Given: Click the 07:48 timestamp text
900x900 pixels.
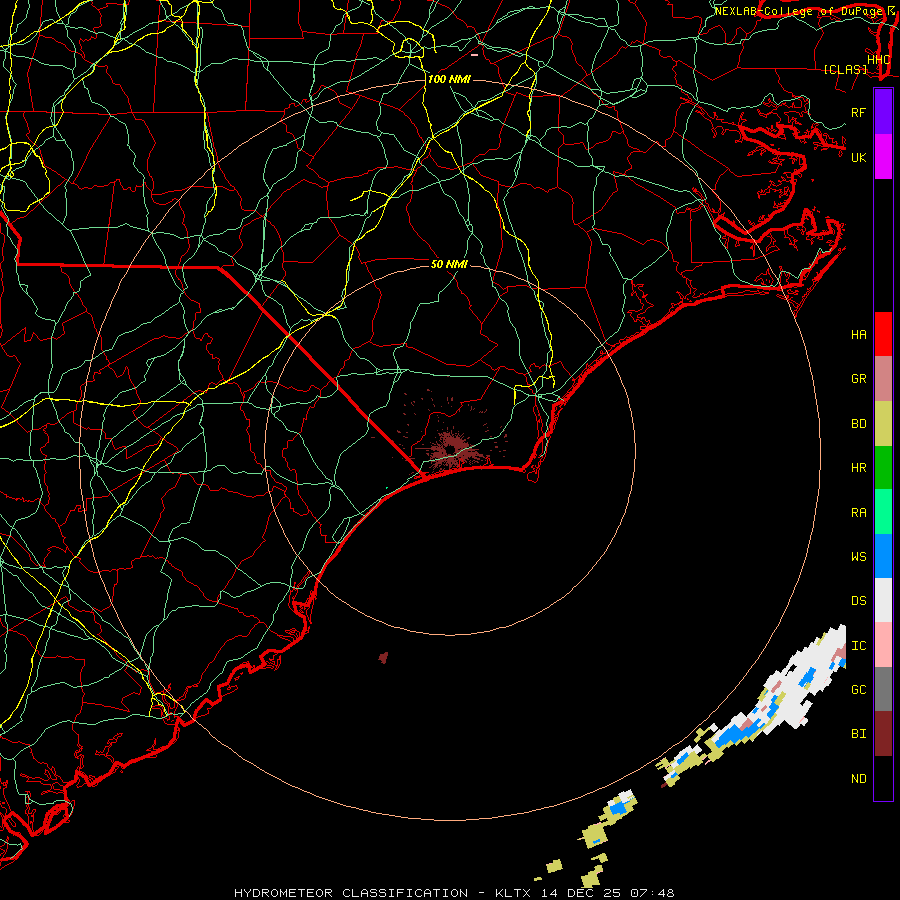Looking at the screenshot, I should (x=652, y=893).
